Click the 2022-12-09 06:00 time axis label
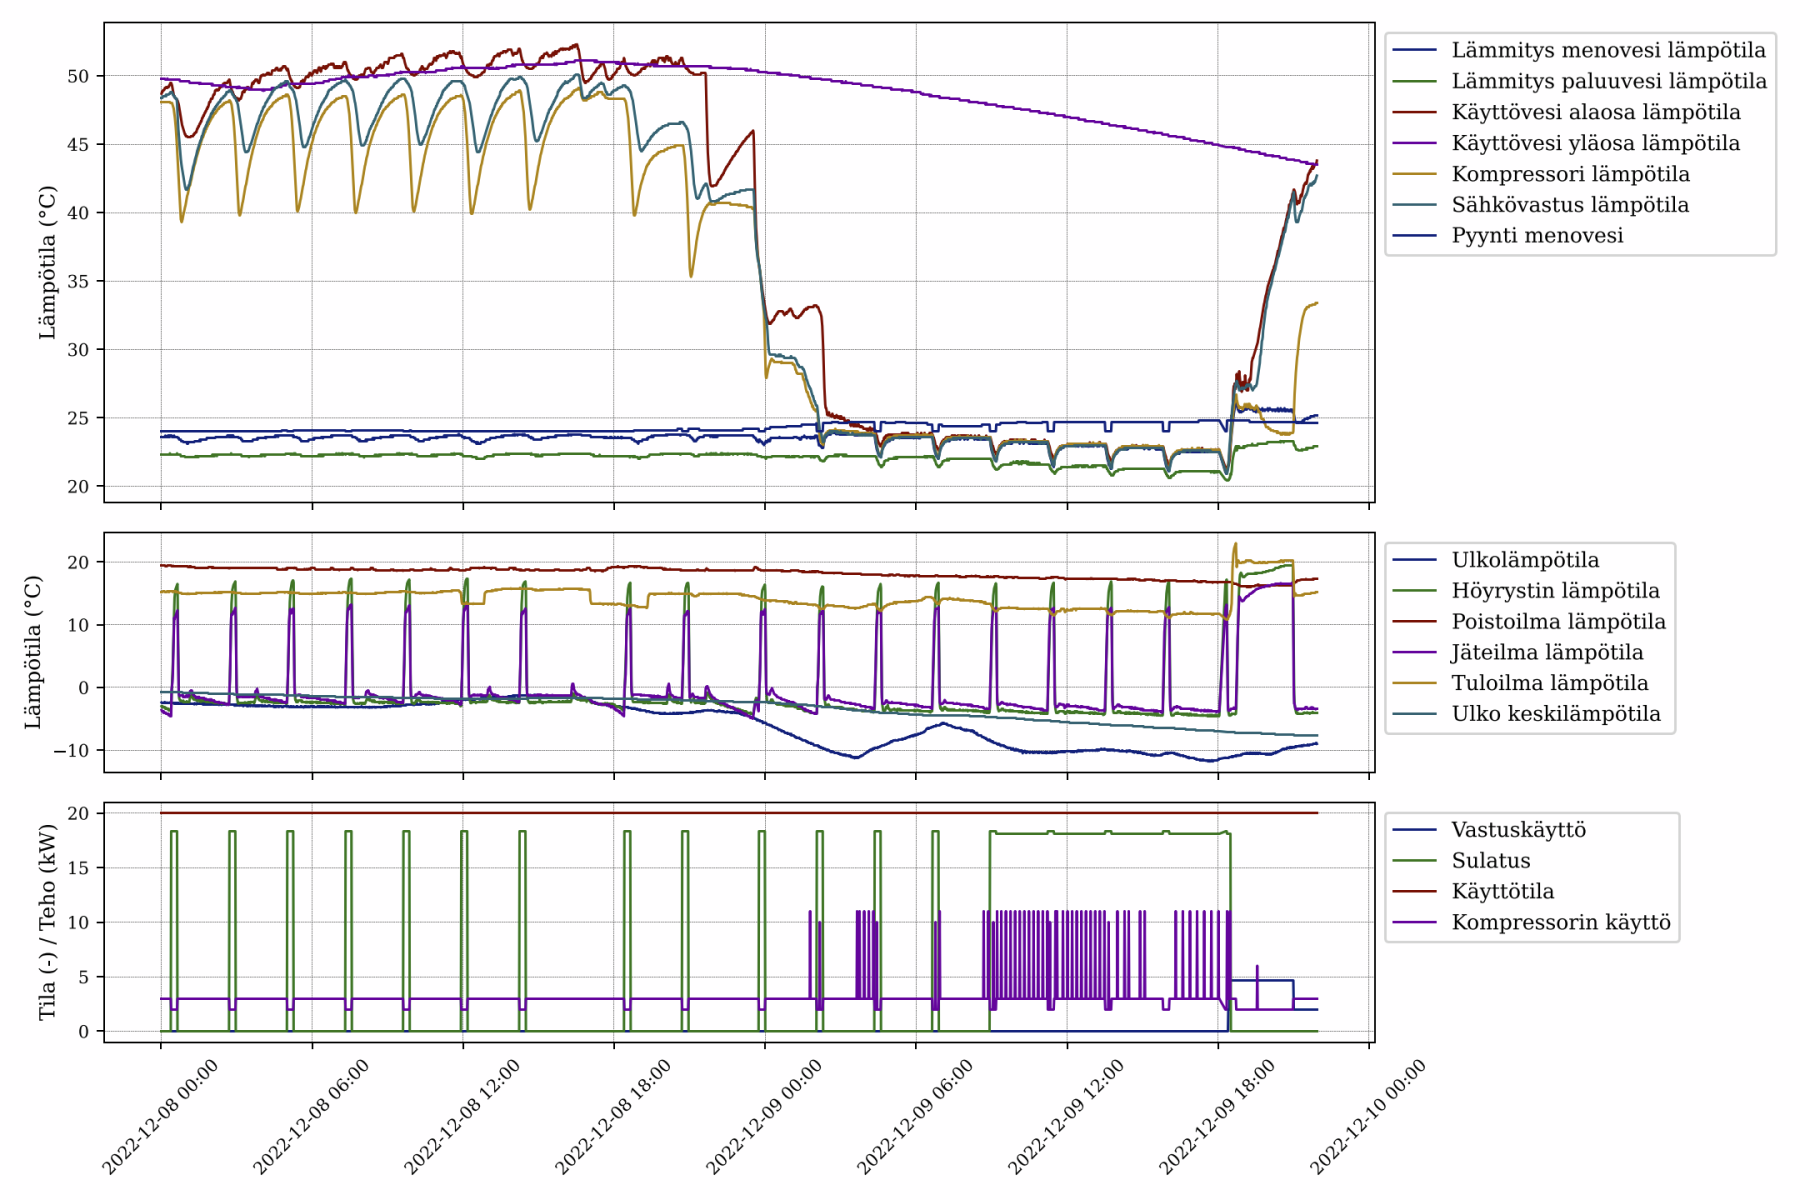Screen dimensions: 1800x1200 click(x=915, y=1116)
